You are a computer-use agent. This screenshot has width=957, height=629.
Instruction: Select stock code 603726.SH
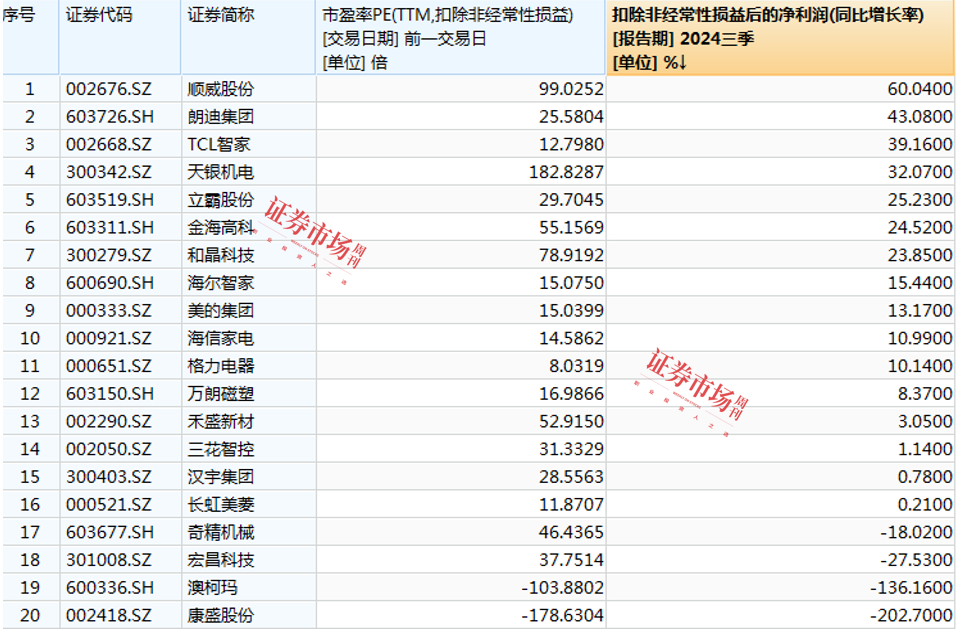[x=110, y=117]
